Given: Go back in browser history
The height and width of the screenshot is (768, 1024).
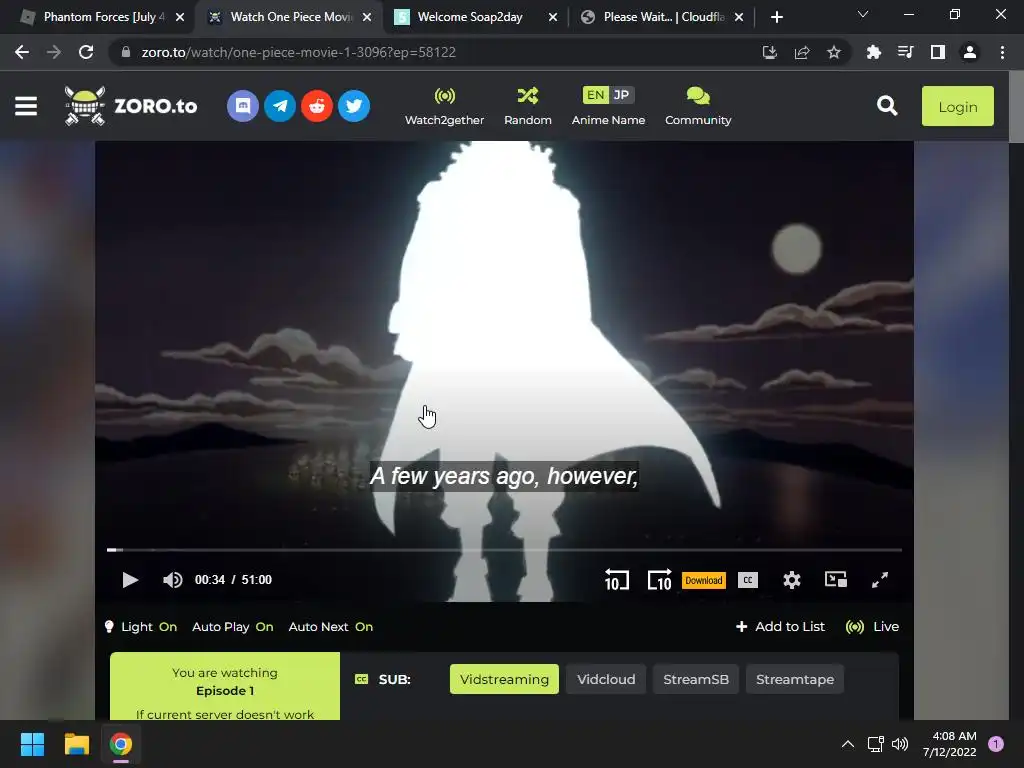Looking at the screenshot, I should tap(22, 52).
